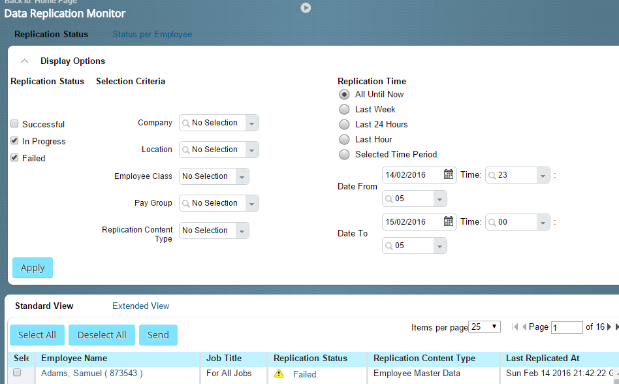Select the Selected Time Period radio button

click(x=344, y=154)
